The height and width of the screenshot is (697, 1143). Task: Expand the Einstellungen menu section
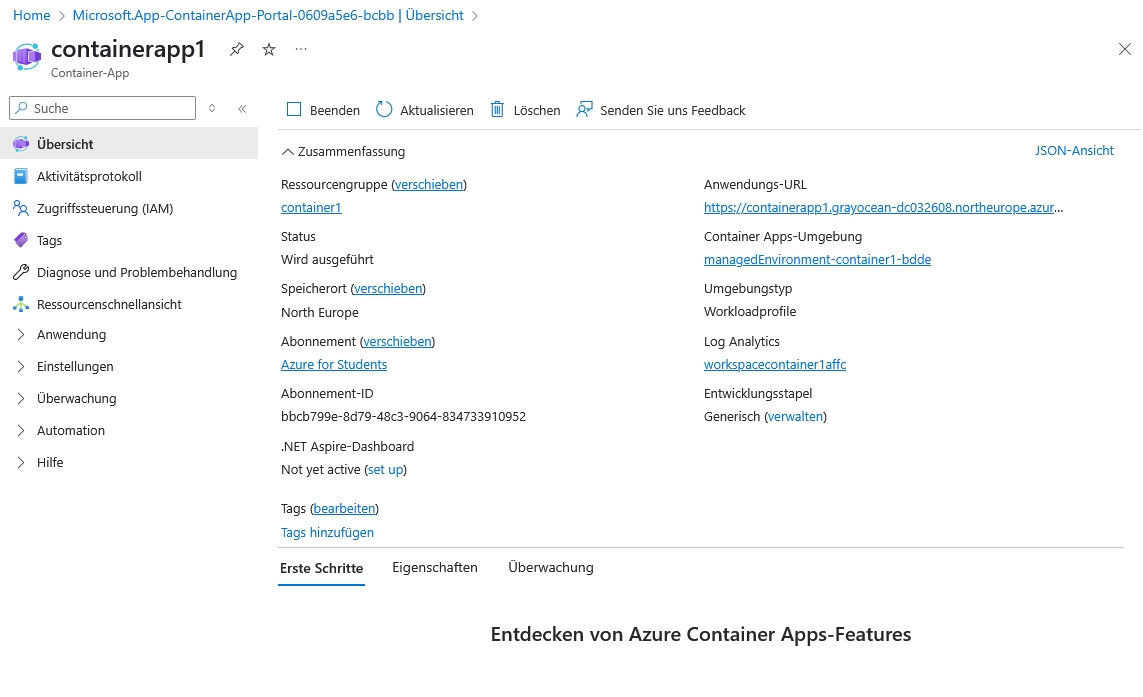coord(75,367)
